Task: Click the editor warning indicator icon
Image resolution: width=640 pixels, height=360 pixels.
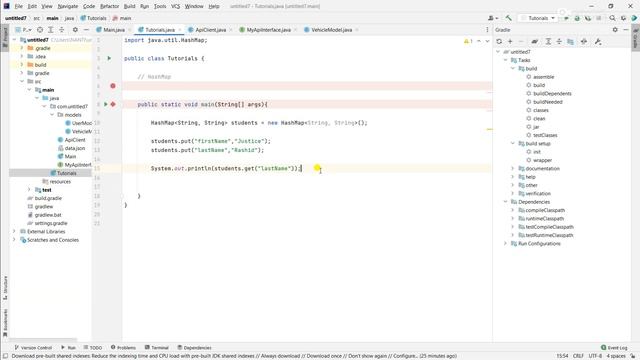Action: [468, 41]
